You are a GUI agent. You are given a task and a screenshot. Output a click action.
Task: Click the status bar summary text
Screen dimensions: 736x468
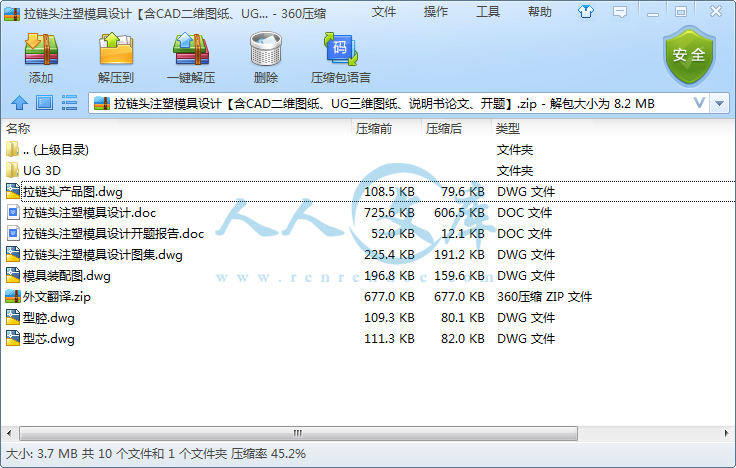pos(155,453)
